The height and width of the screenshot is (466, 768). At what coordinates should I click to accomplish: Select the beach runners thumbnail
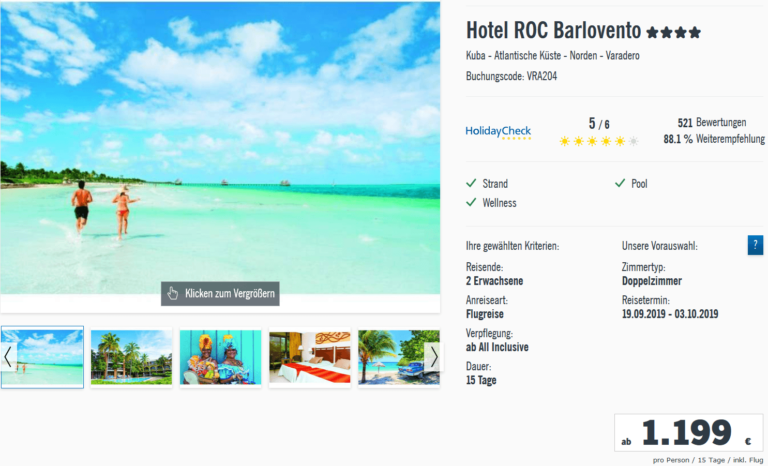[x=42, y=357]
